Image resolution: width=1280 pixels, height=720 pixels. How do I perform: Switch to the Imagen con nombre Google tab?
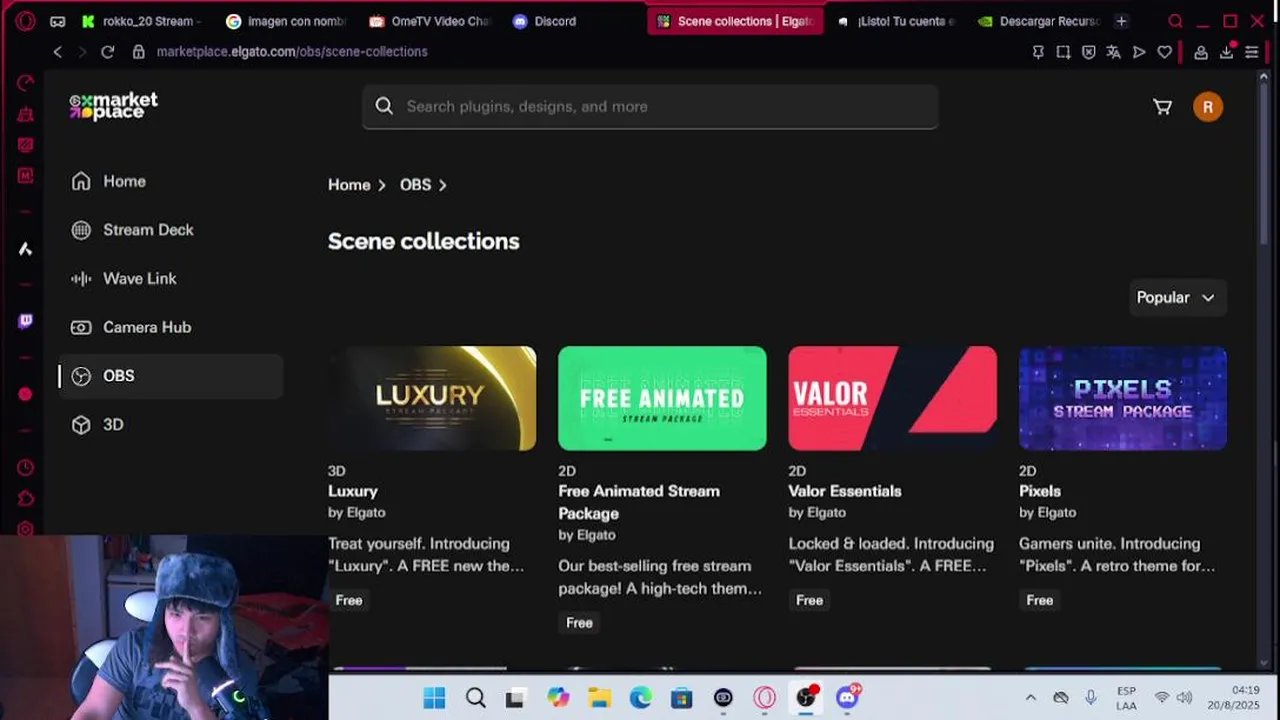[286, 21]
